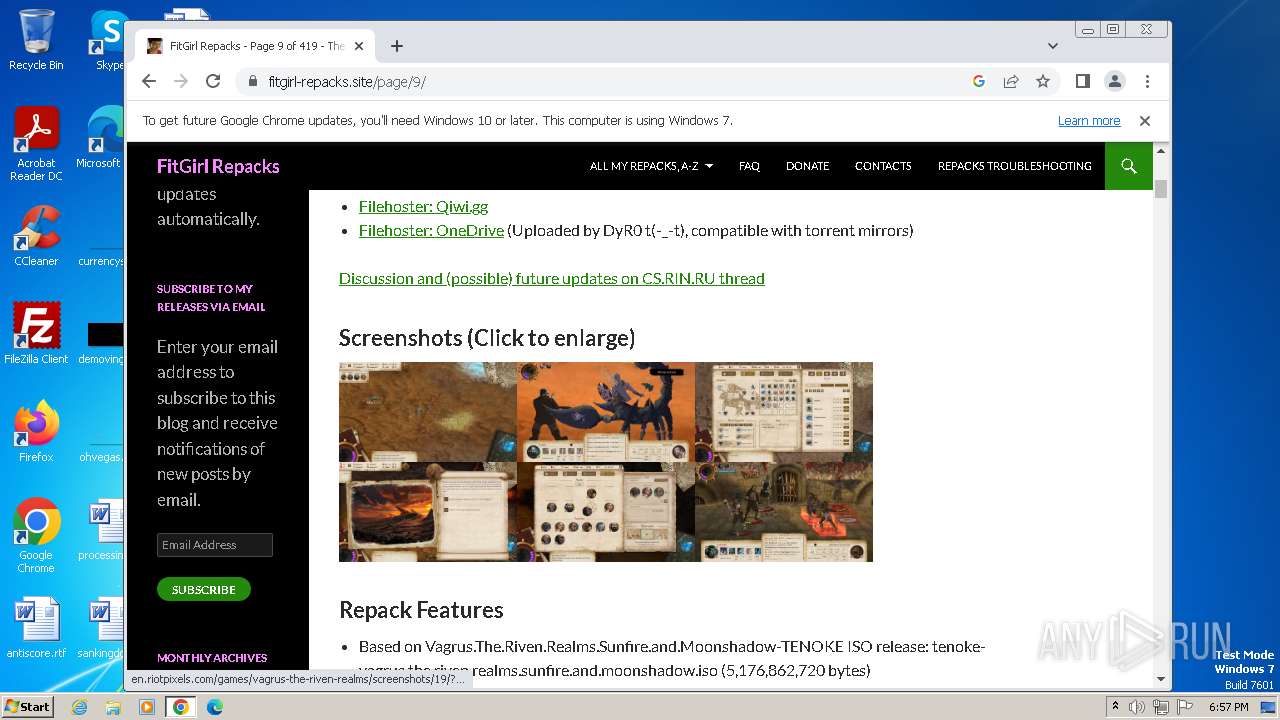Expand the tab search chevron
Image resolution: width=1280 pixels, height=720 pixels.
coord(1053,46)
